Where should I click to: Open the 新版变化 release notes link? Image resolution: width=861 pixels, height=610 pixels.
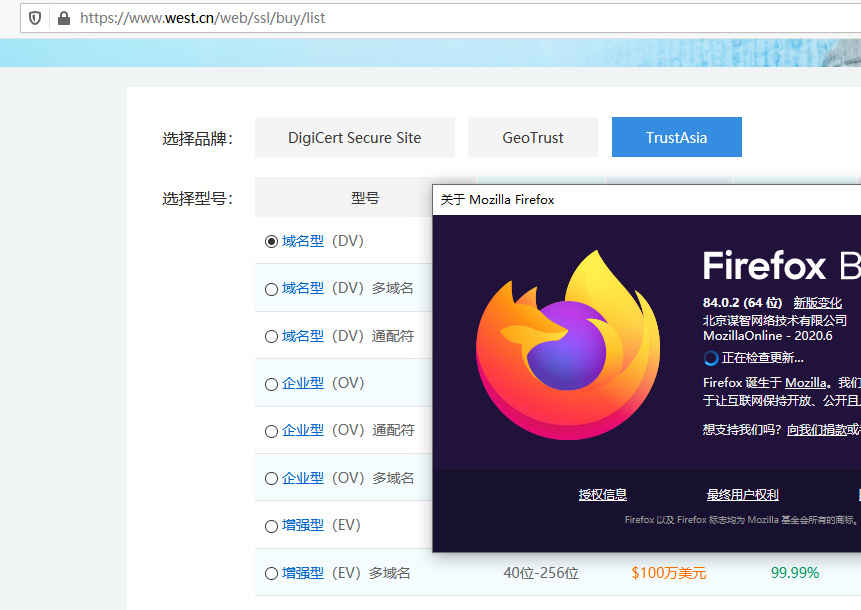click(817, 303)
